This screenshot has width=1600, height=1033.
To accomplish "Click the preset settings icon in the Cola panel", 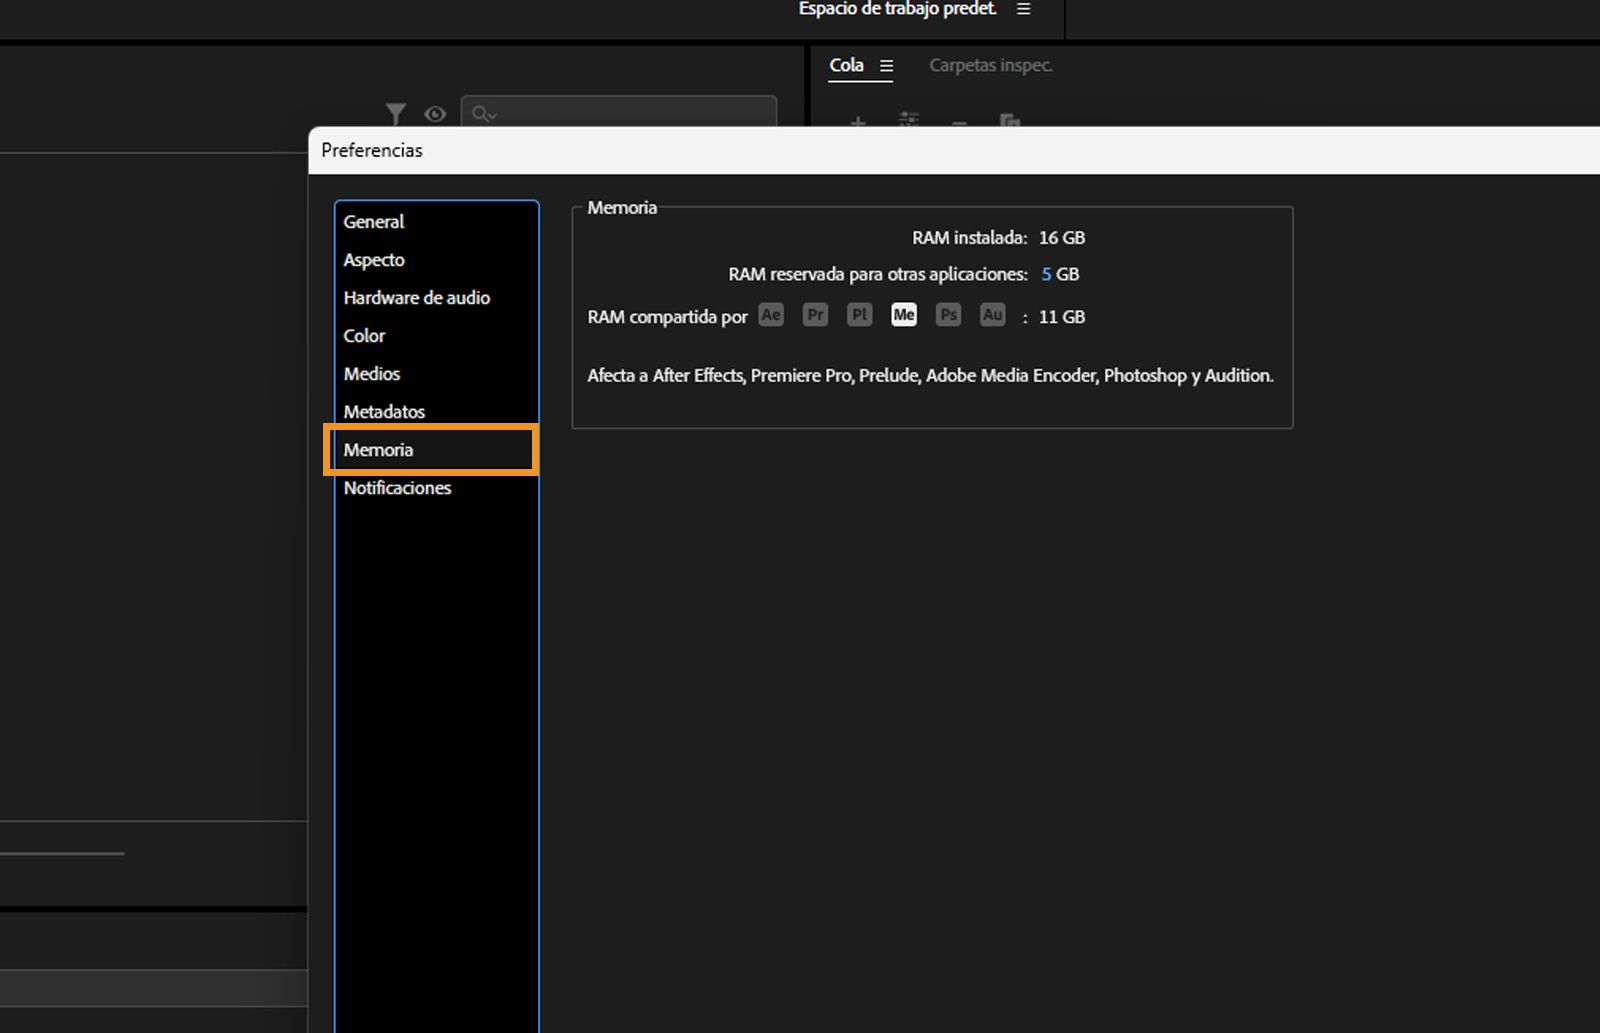I will [908, 122].
